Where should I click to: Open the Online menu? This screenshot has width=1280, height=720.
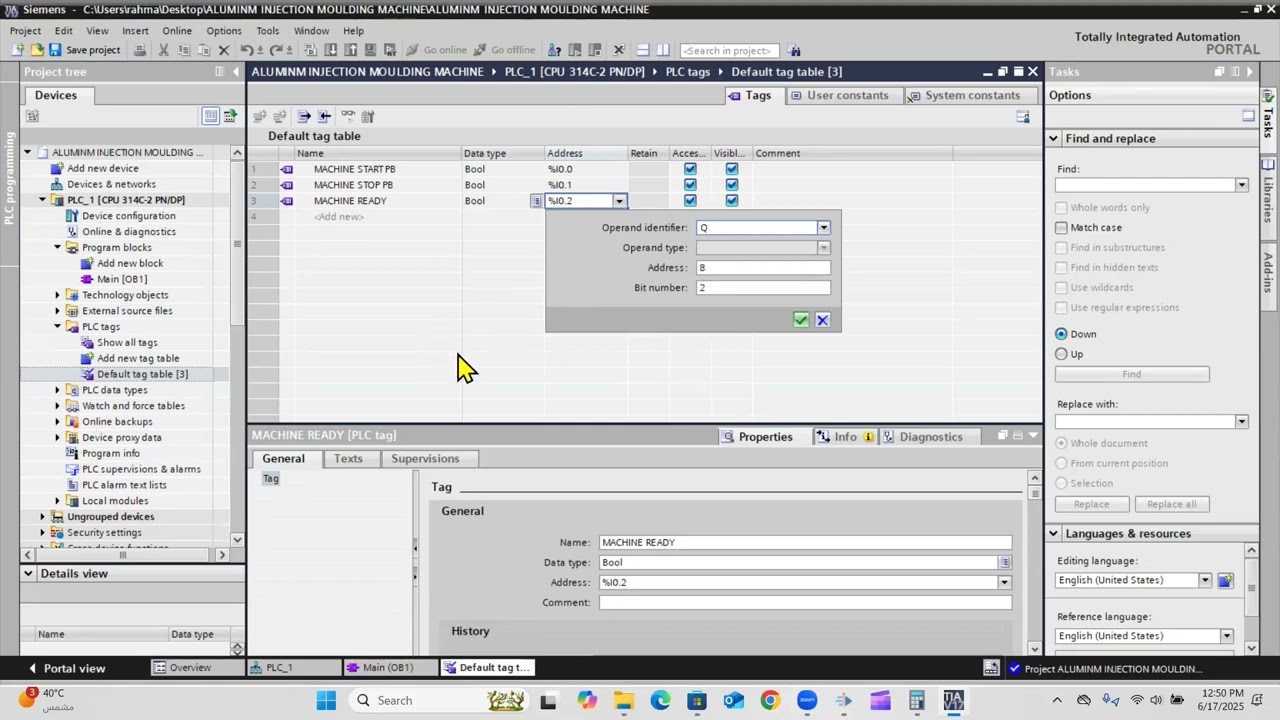point(177,31)
